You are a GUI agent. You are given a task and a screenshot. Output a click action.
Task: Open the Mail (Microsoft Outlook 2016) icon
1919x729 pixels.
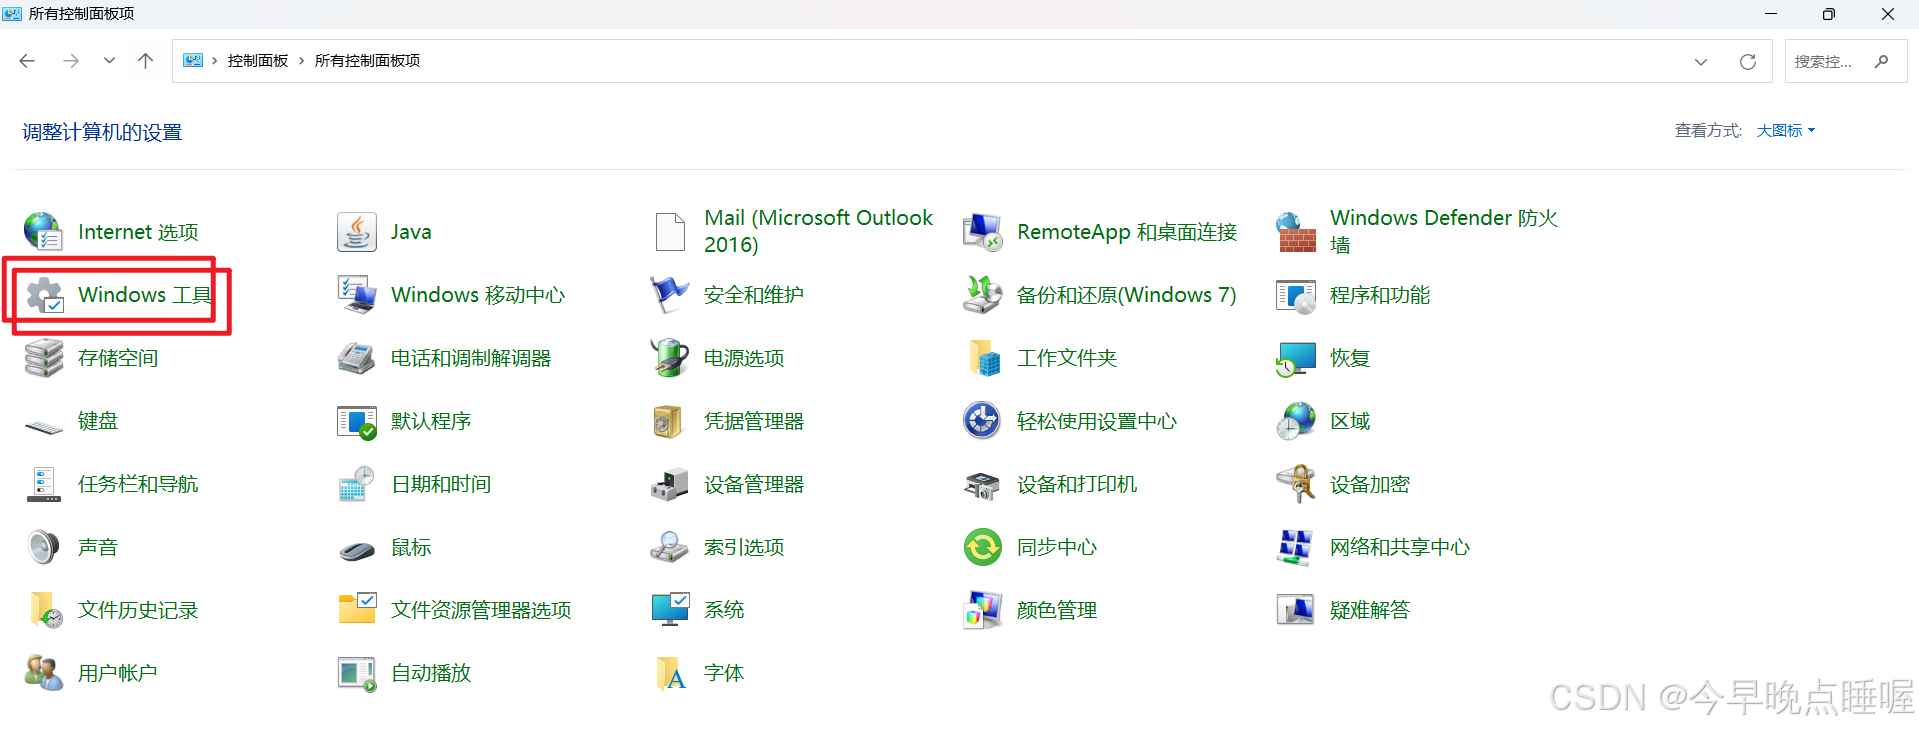[x=669, y=231]
